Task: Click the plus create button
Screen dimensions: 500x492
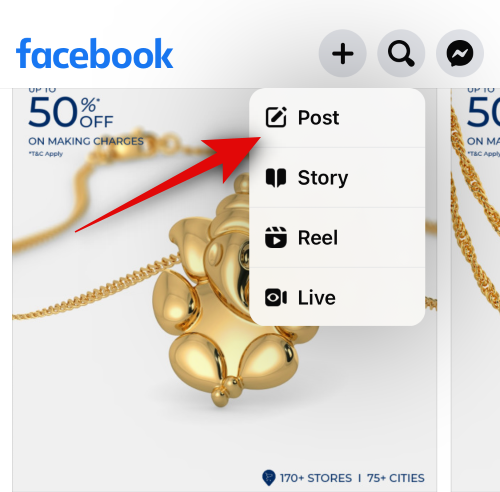Action: pos(343,53)
